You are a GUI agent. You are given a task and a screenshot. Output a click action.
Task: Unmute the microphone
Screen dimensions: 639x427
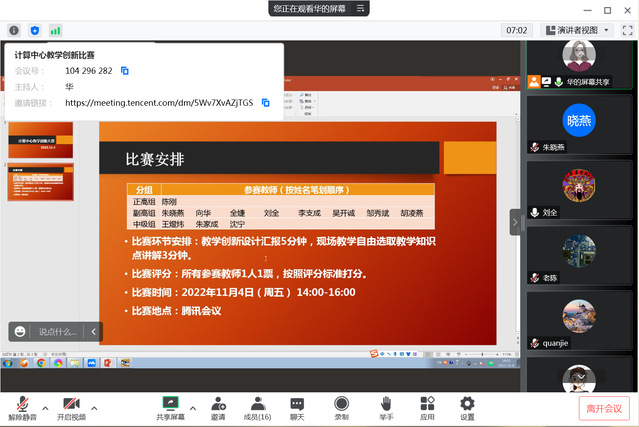[22, 405]
